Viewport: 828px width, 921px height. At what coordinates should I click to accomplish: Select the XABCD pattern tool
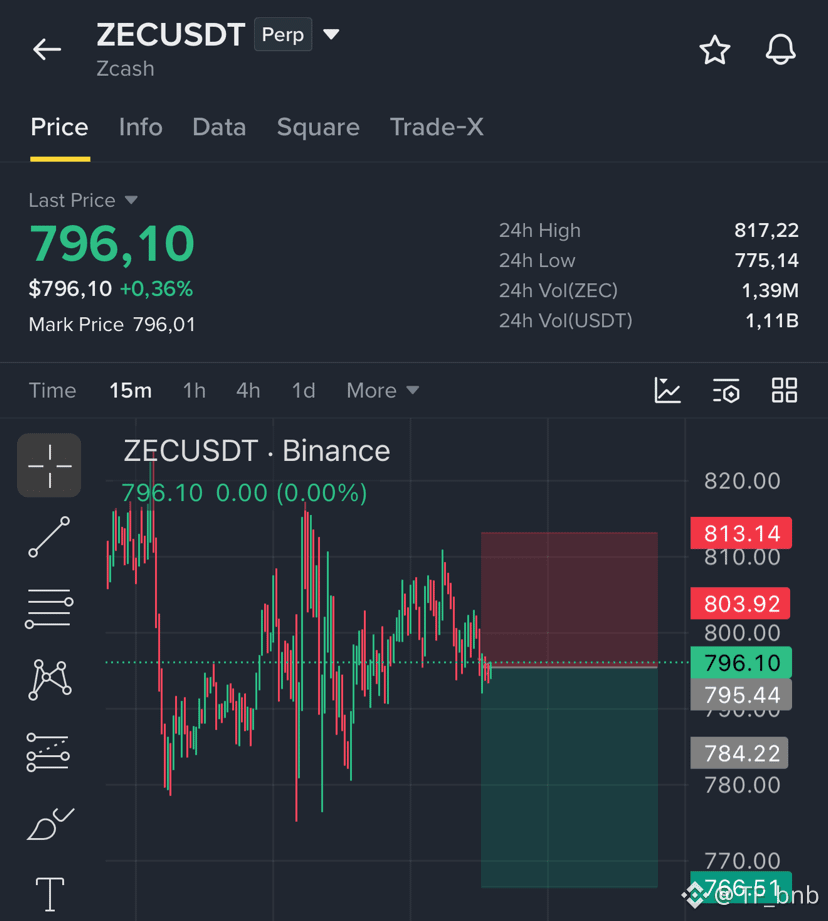click(x=49, y=680)
